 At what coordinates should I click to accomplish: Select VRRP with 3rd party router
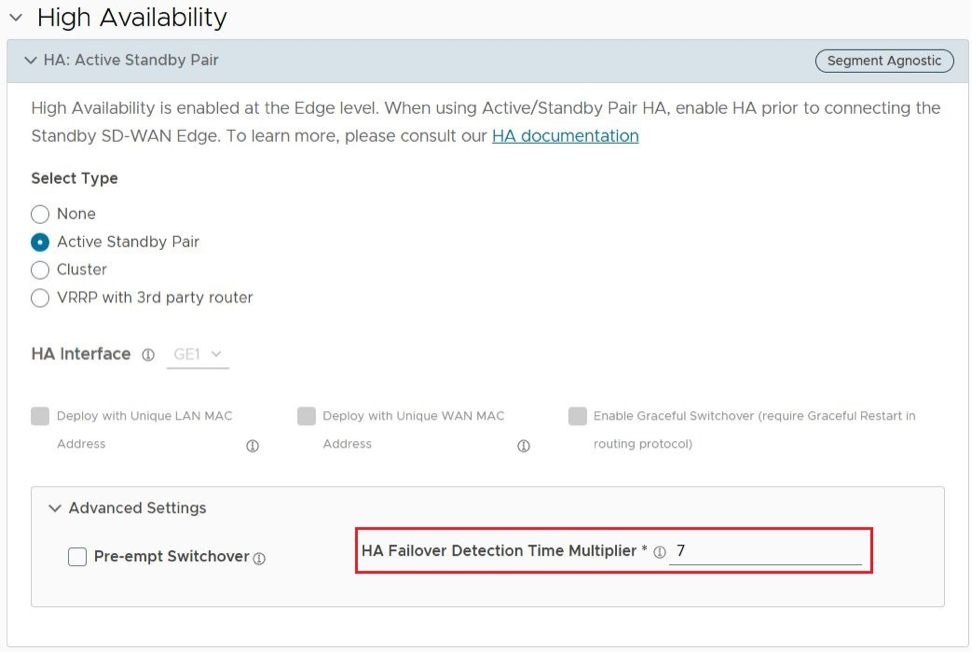pyautogui.click(x=40, y=298)
